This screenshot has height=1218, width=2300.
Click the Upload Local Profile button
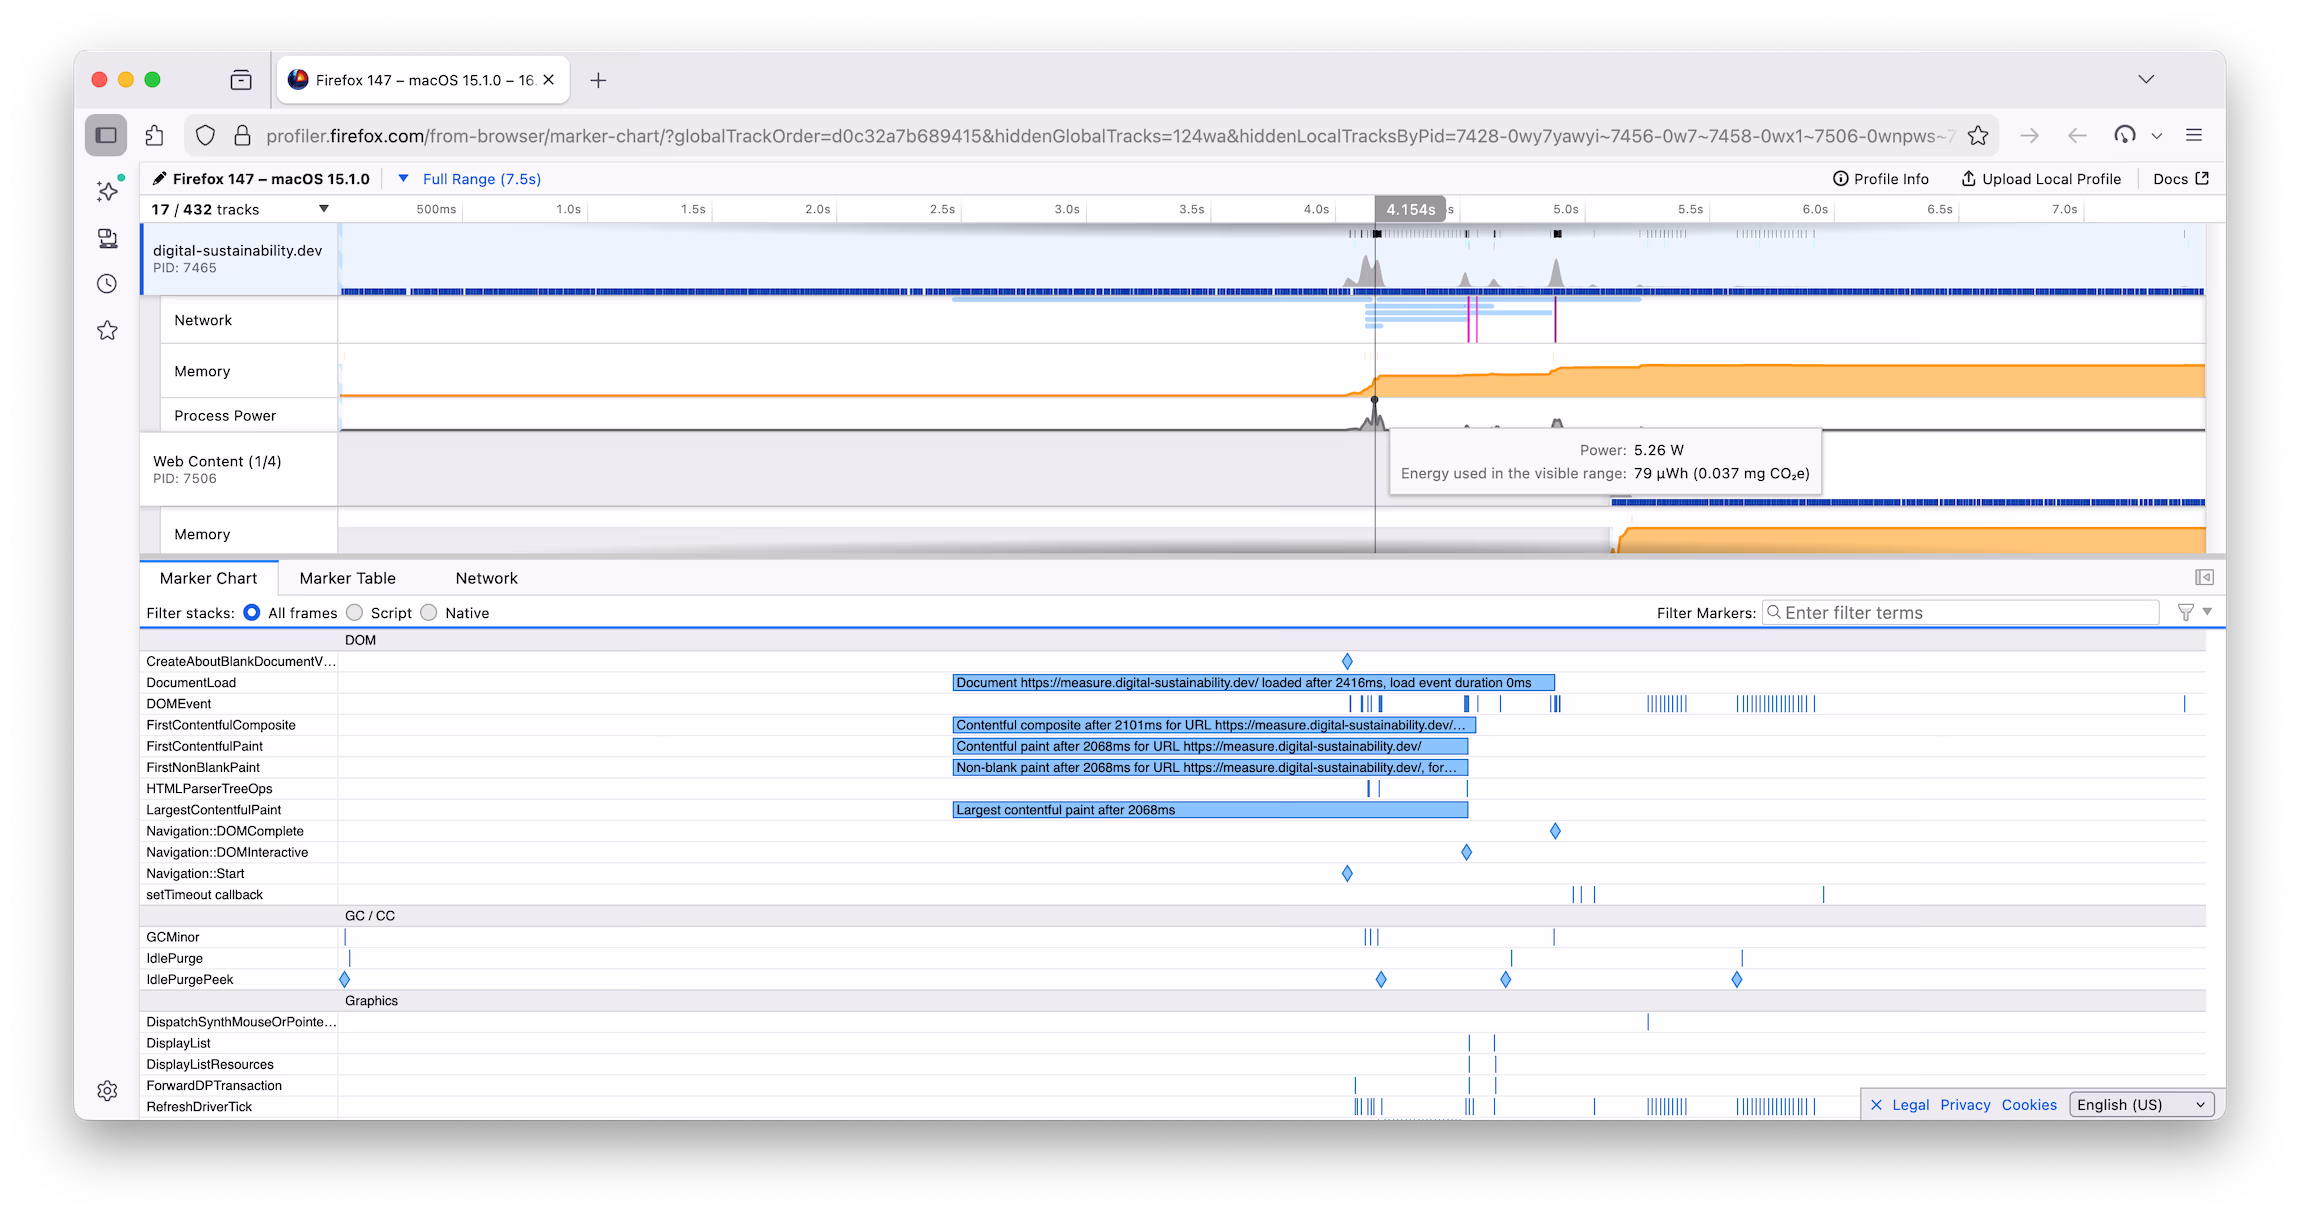point(2041,178)
